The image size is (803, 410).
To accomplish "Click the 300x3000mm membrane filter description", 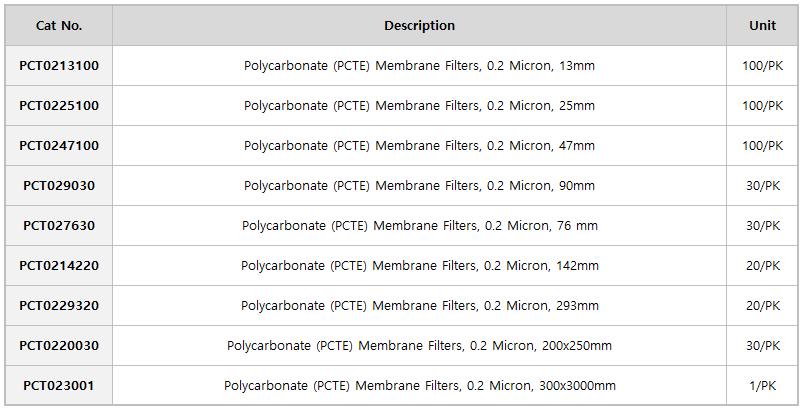I will click(419, 385).
